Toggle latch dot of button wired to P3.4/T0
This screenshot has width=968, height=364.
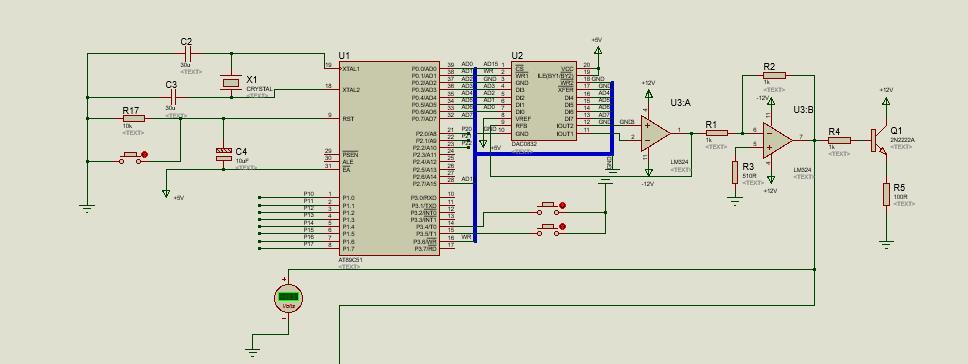(562, 205)
